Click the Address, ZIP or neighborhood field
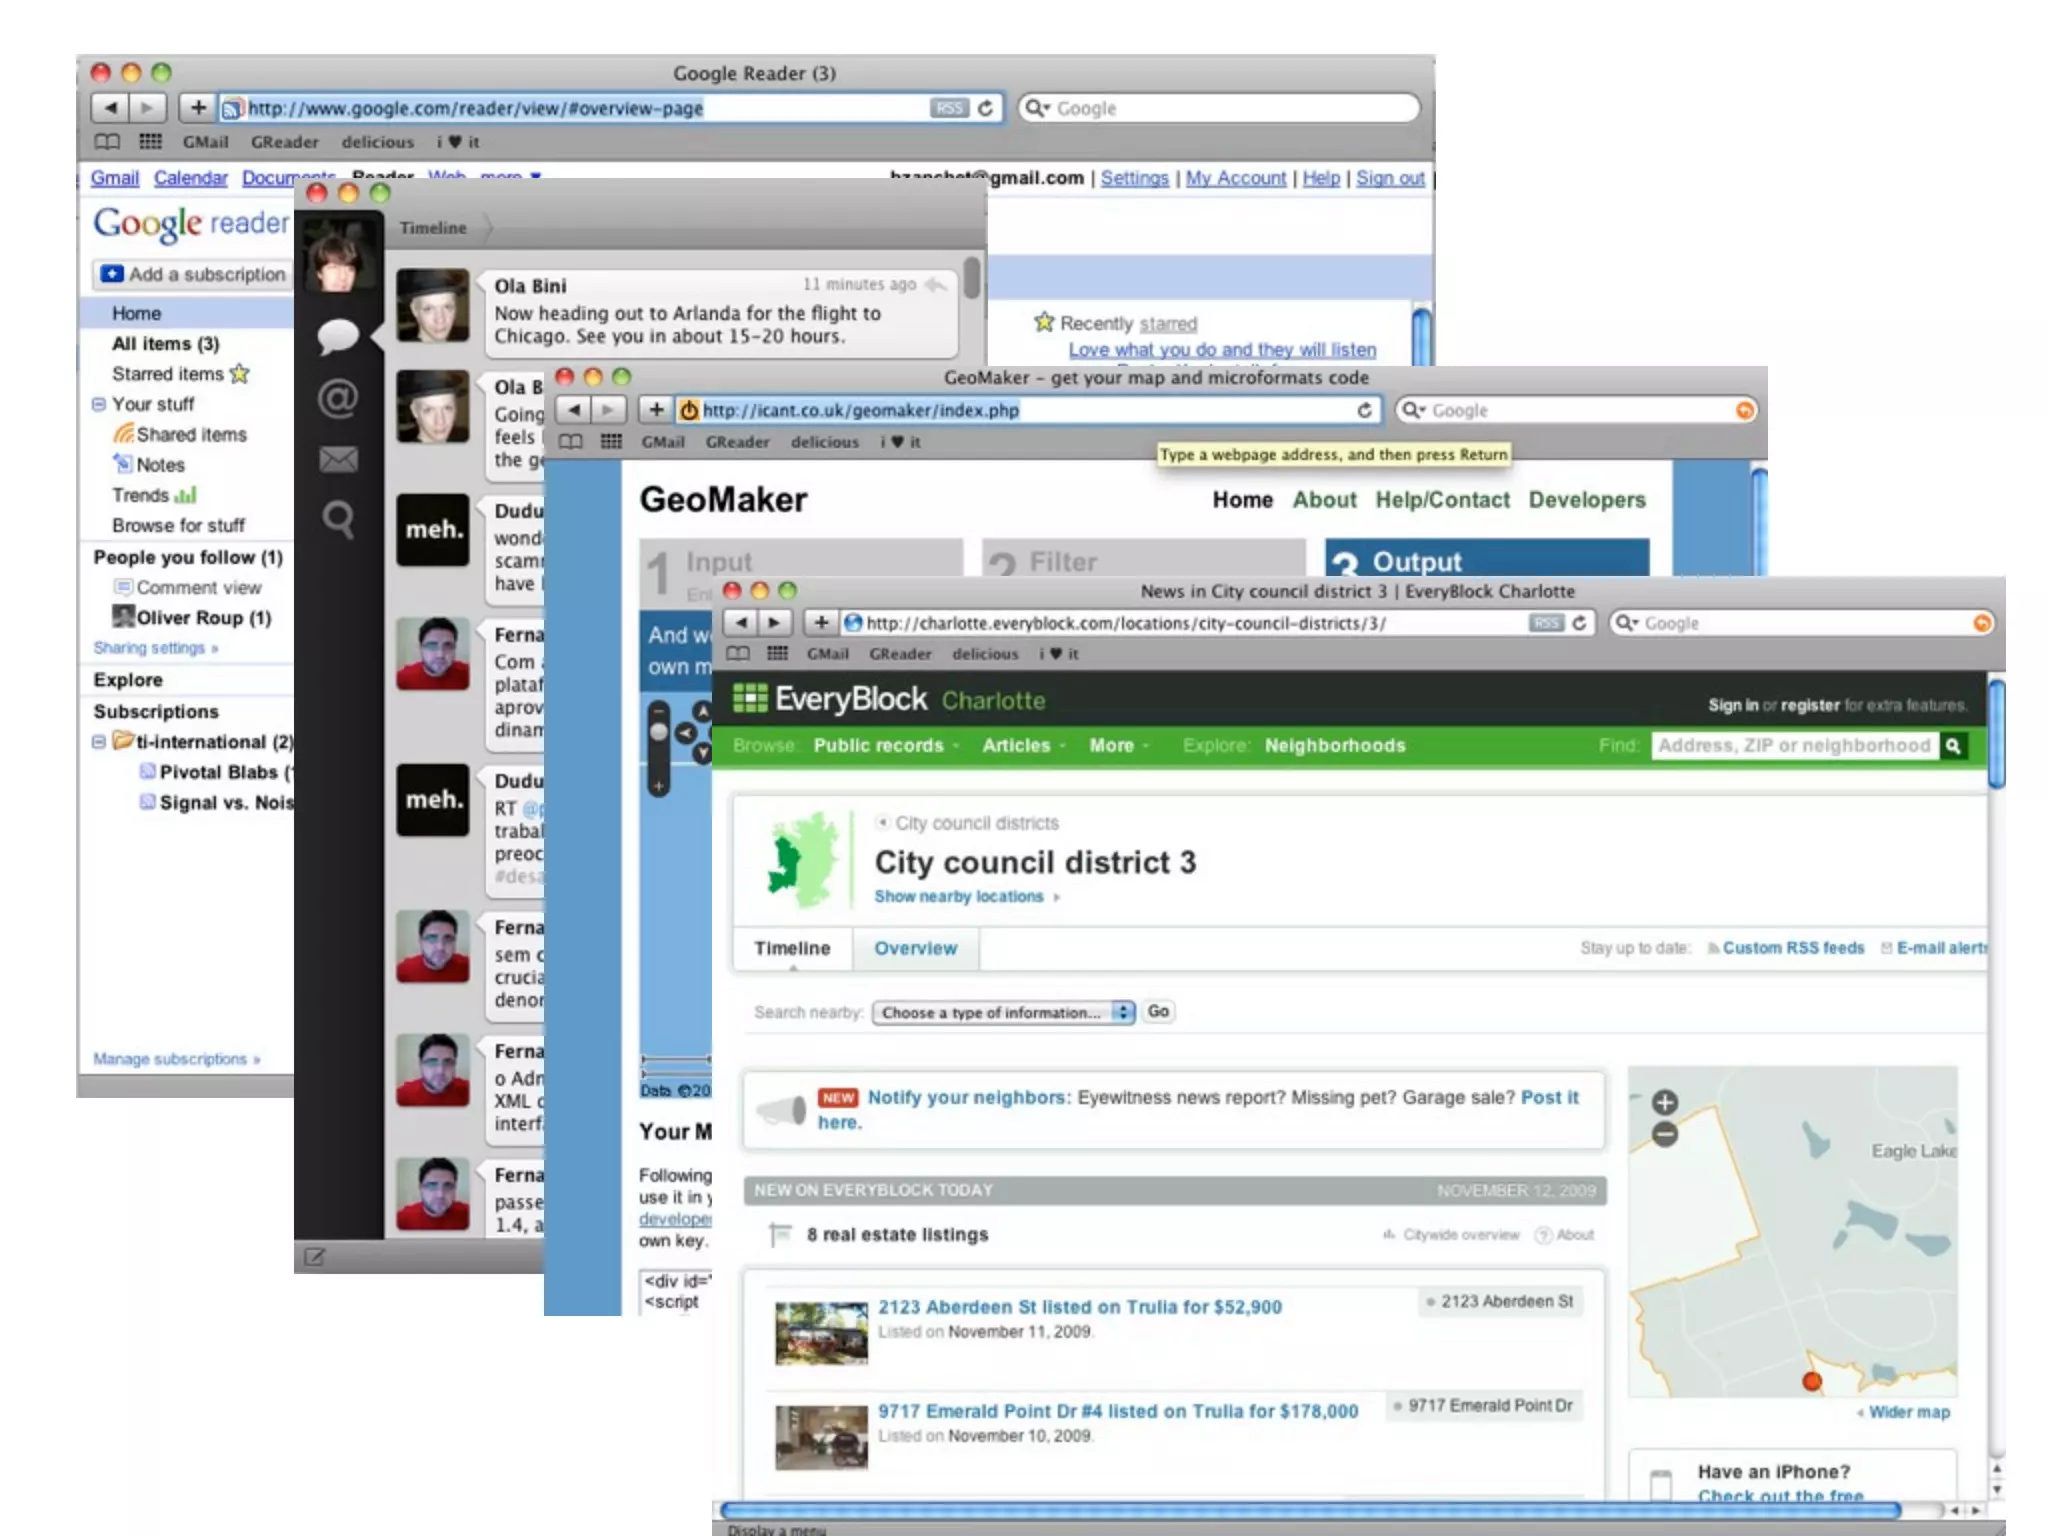The height and width of the screenshot is (1536, 2048). click(1793, 746)
